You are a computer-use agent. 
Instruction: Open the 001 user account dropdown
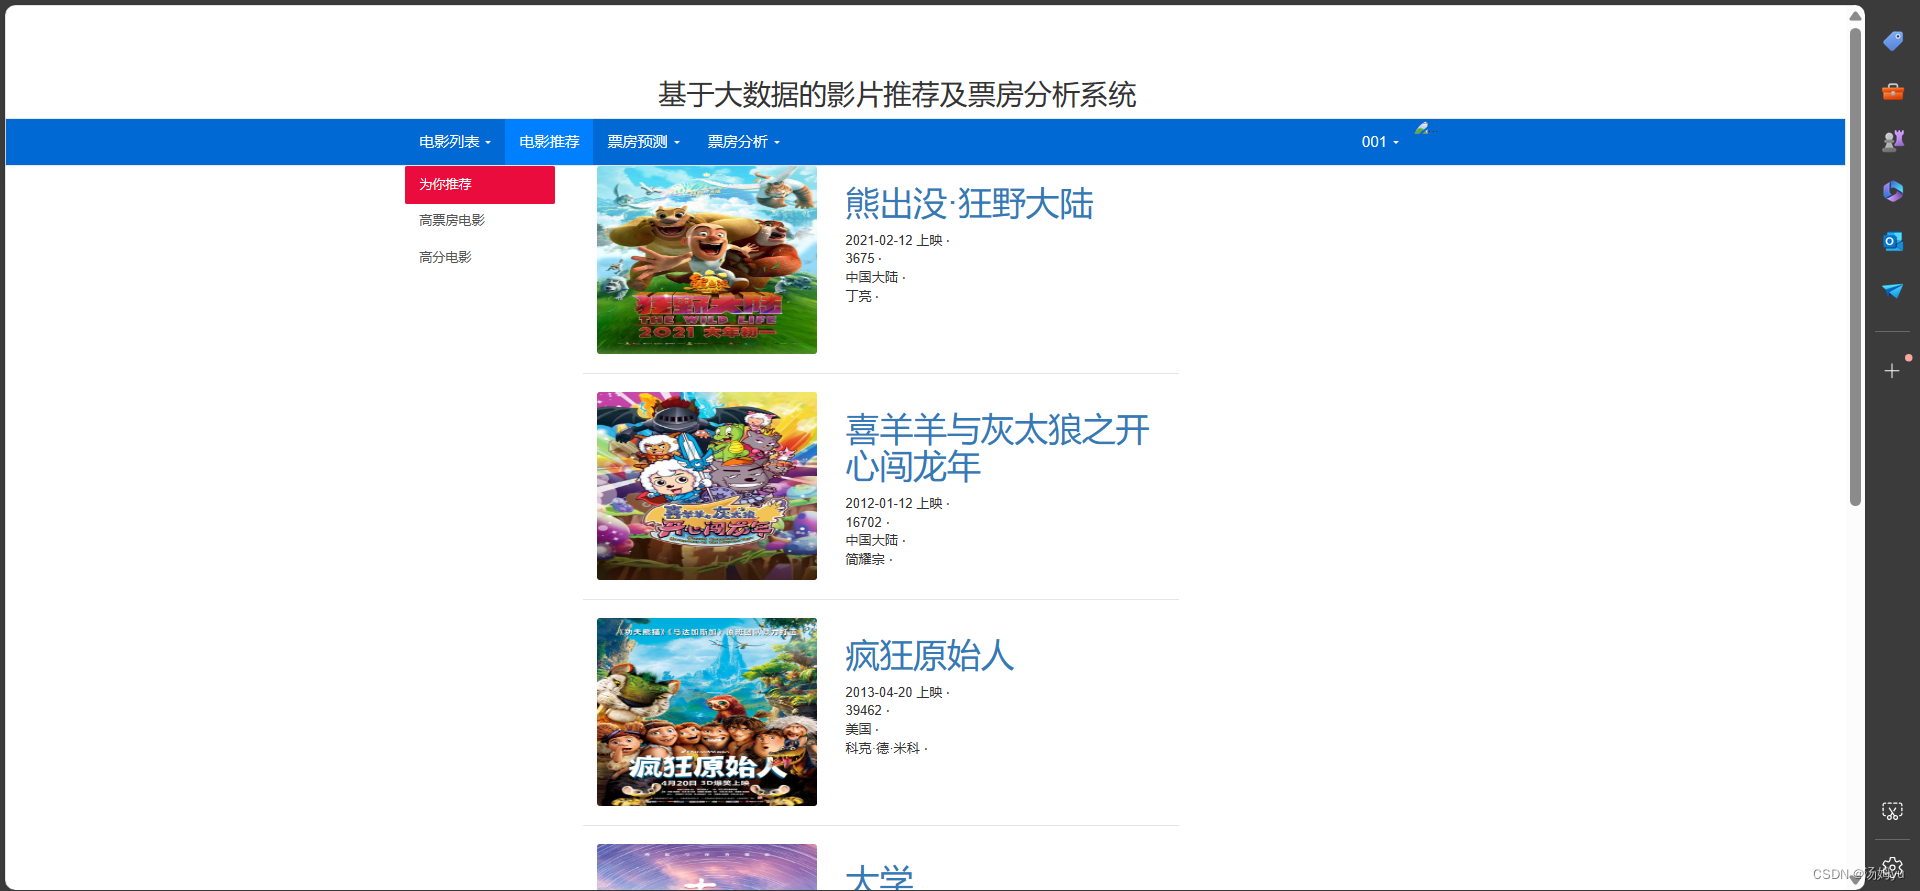point(1380,142)
